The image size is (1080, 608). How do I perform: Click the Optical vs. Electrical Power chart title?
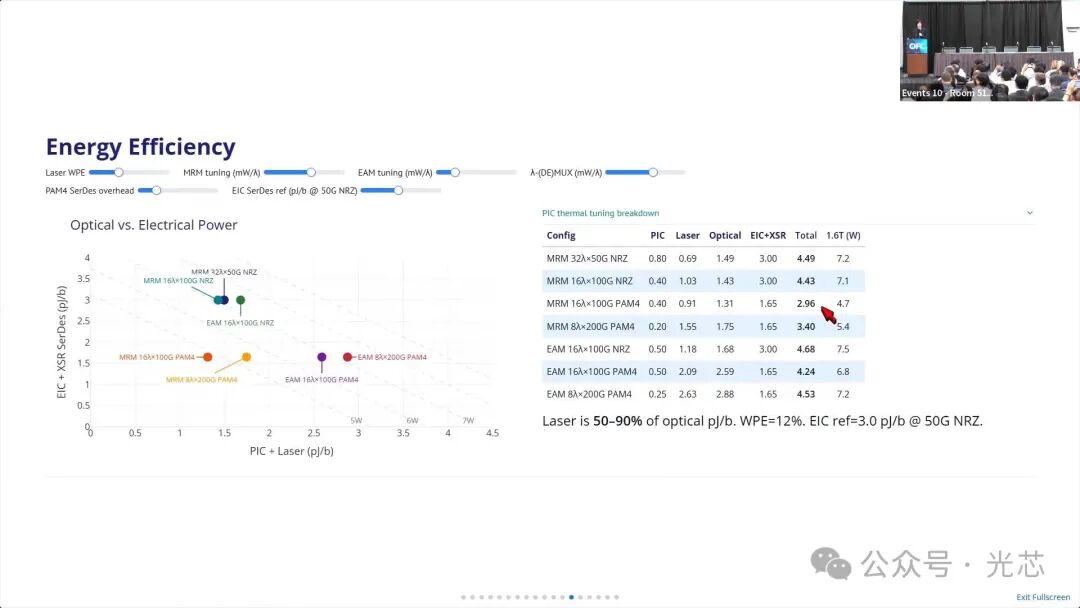click(x=154, y=225)
